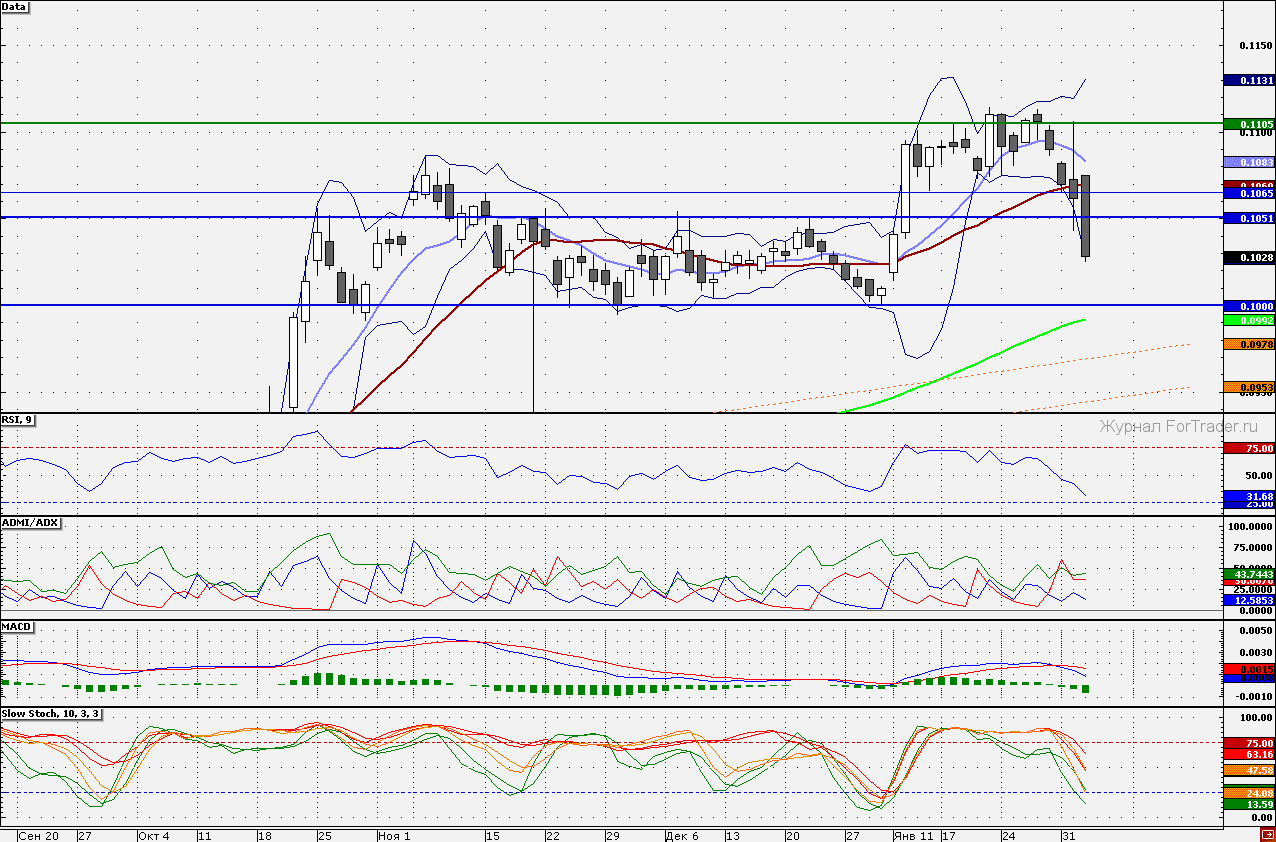
Task: Click the Дек 6 date on the time axis
Action: click(x=682, y=835)
